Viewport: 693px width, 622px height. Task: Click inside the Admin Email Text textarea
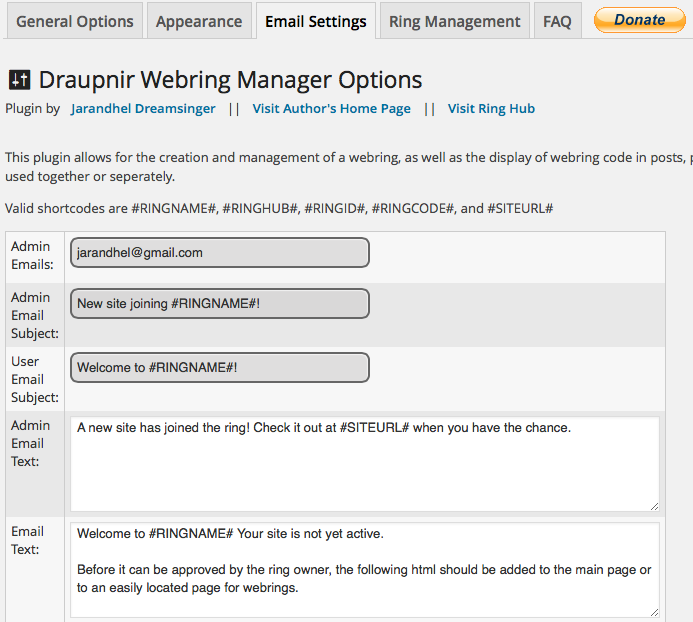click(x=365, y=464)
